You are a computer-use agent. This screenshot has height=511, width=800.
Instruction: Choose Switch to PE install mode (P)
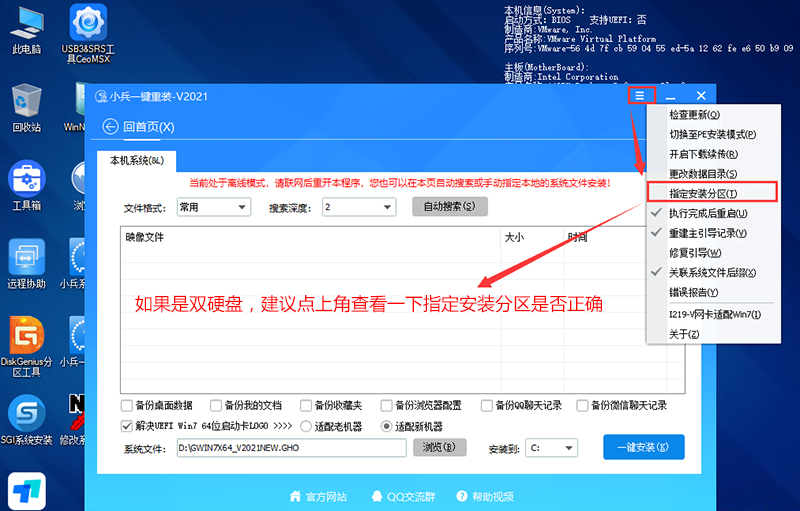(x=712, y=135)
